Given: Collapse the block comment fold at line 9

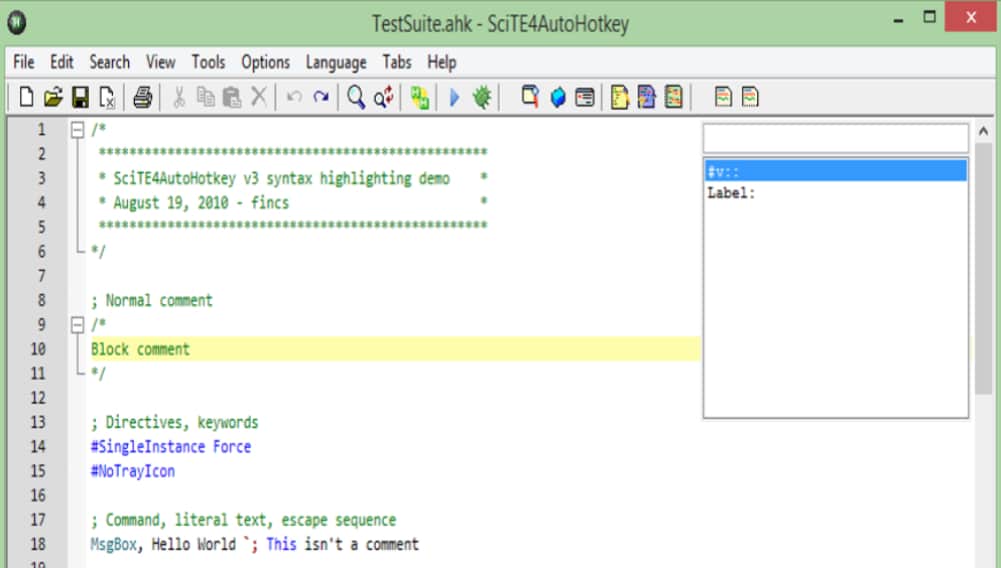Looking at the screenshot, I should point(77,325).
